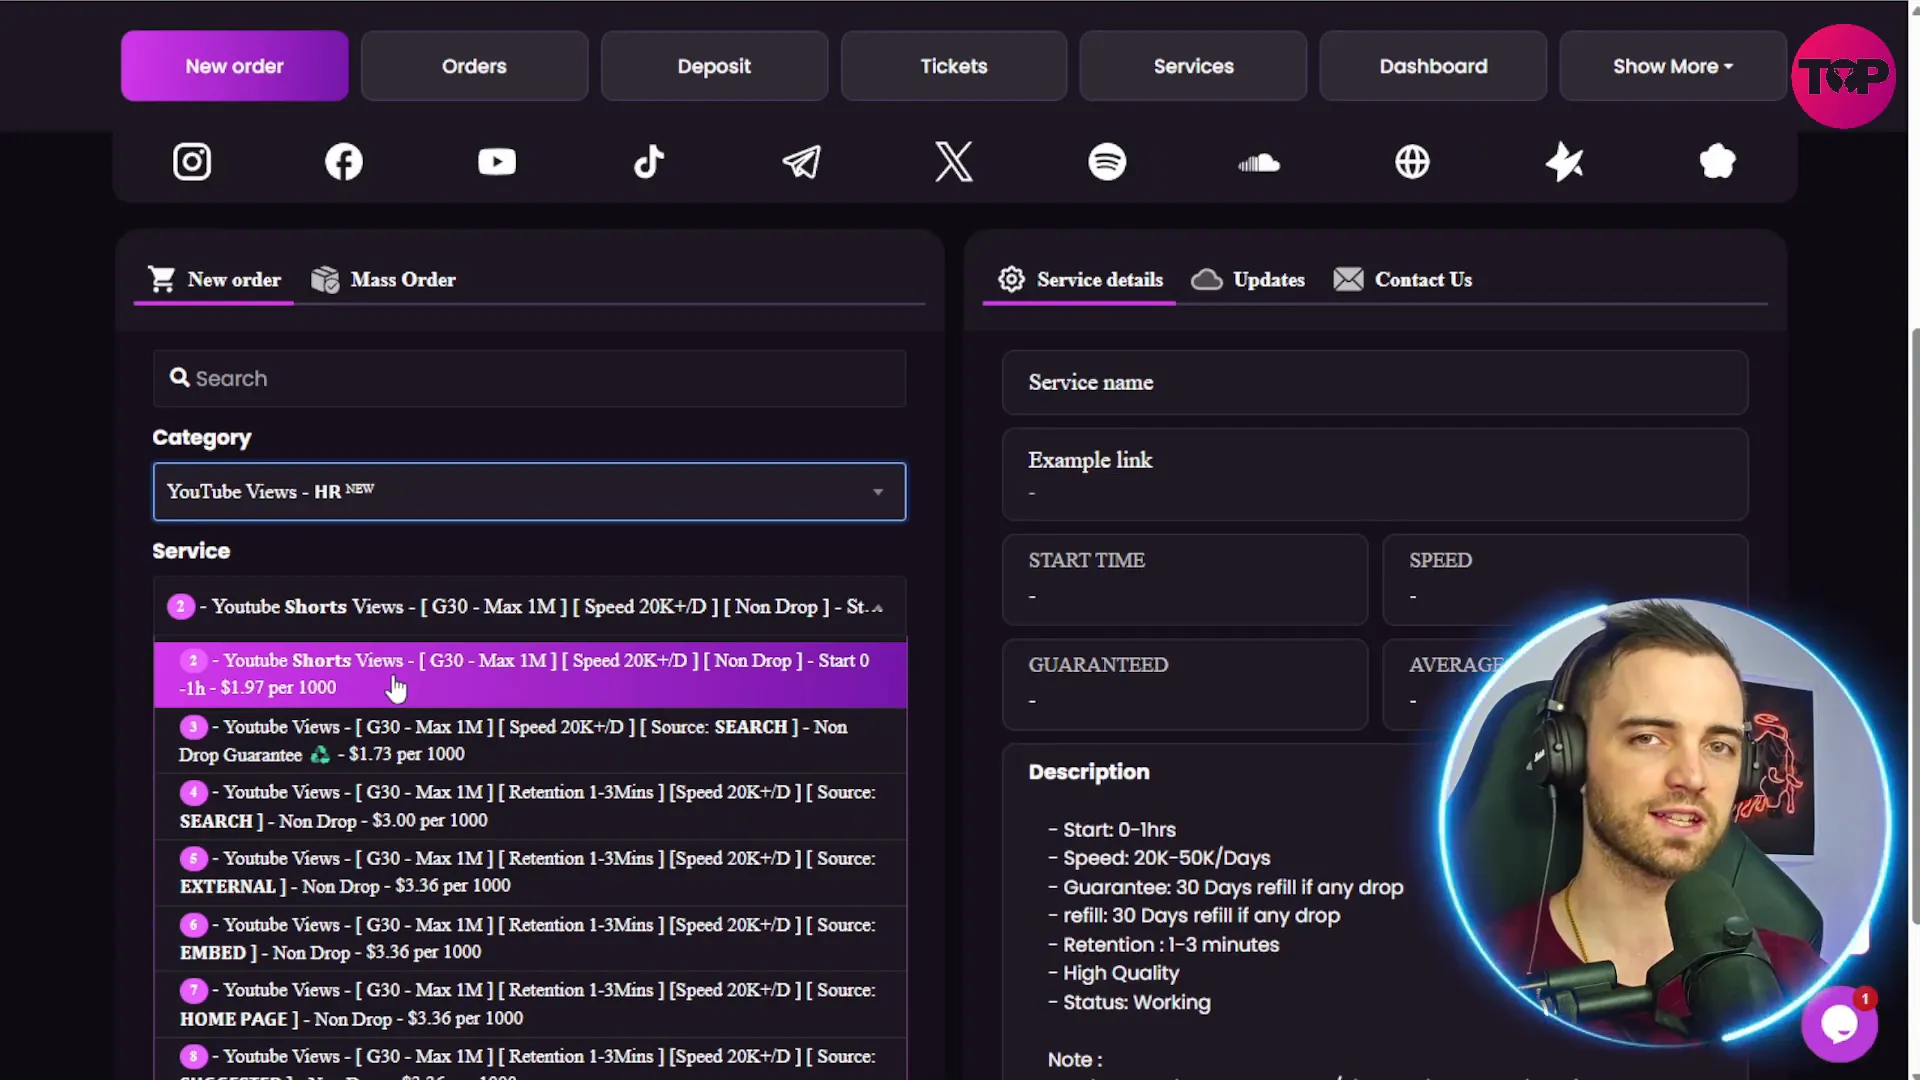This screenshot has width=1920, height=1080.
Task: Click the page vertical scrollbar
Action: tap(1914, 626)
